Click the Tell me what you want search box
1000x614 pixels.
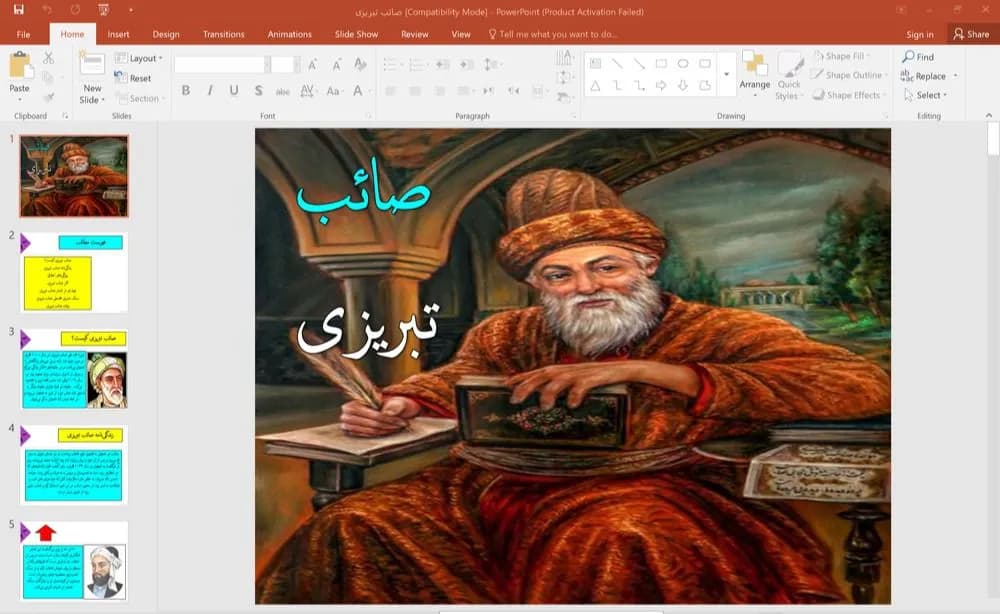pyautogui.click(x=552, y=34)
